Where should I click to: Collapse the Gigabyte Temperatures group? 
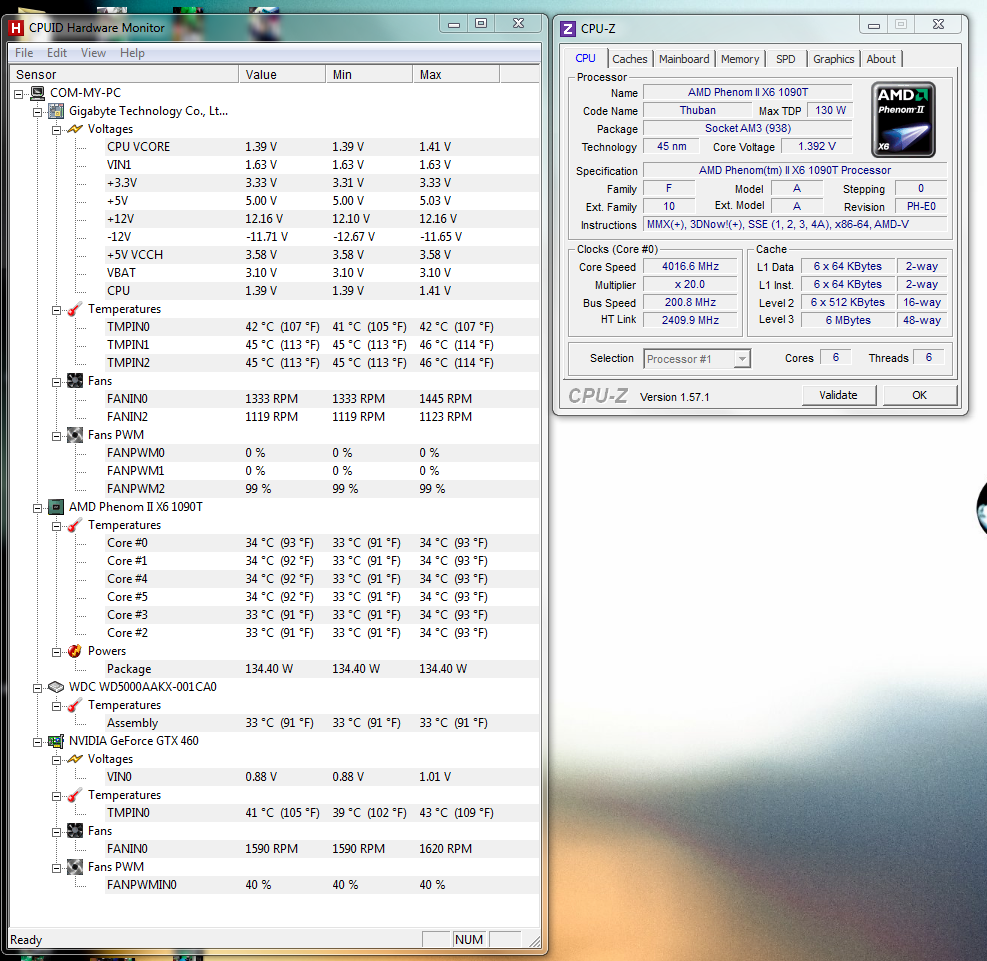tap(57, 310)
